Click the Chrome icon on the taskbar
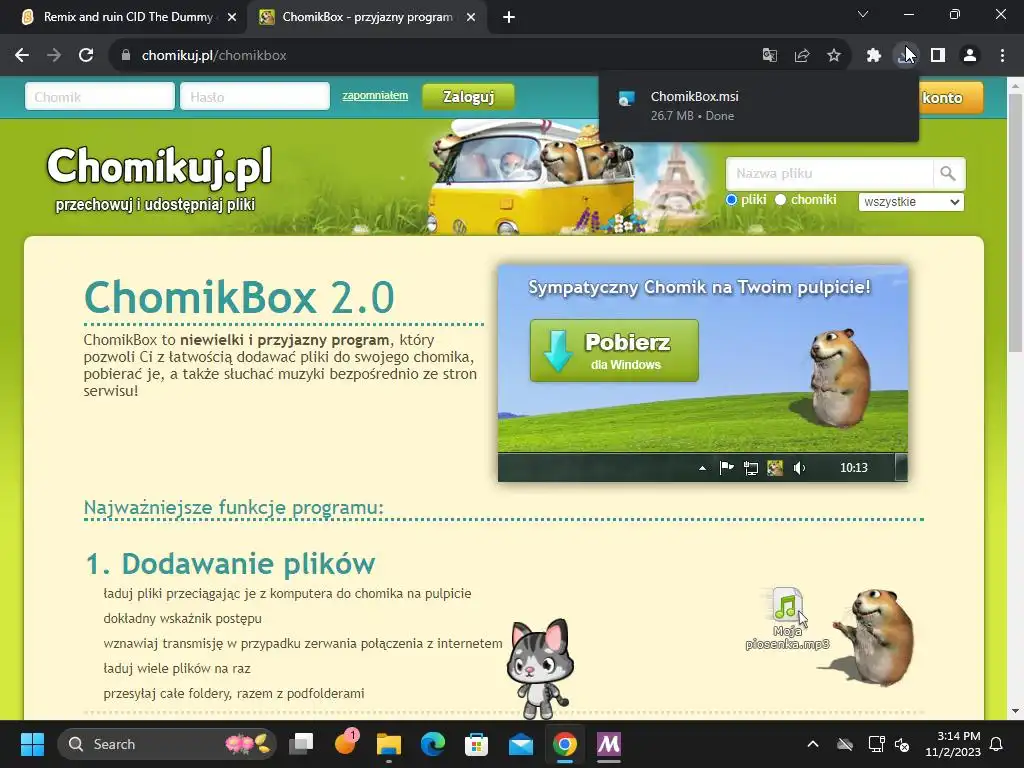The image size is (1024, 768). [564, 744]
